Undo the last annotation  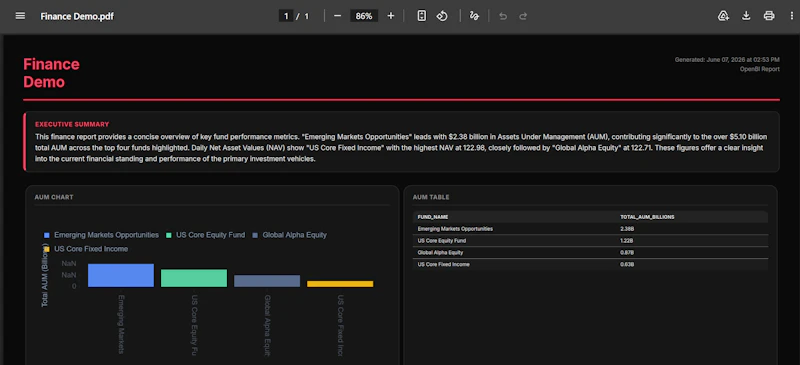click(x=503, y=16)
